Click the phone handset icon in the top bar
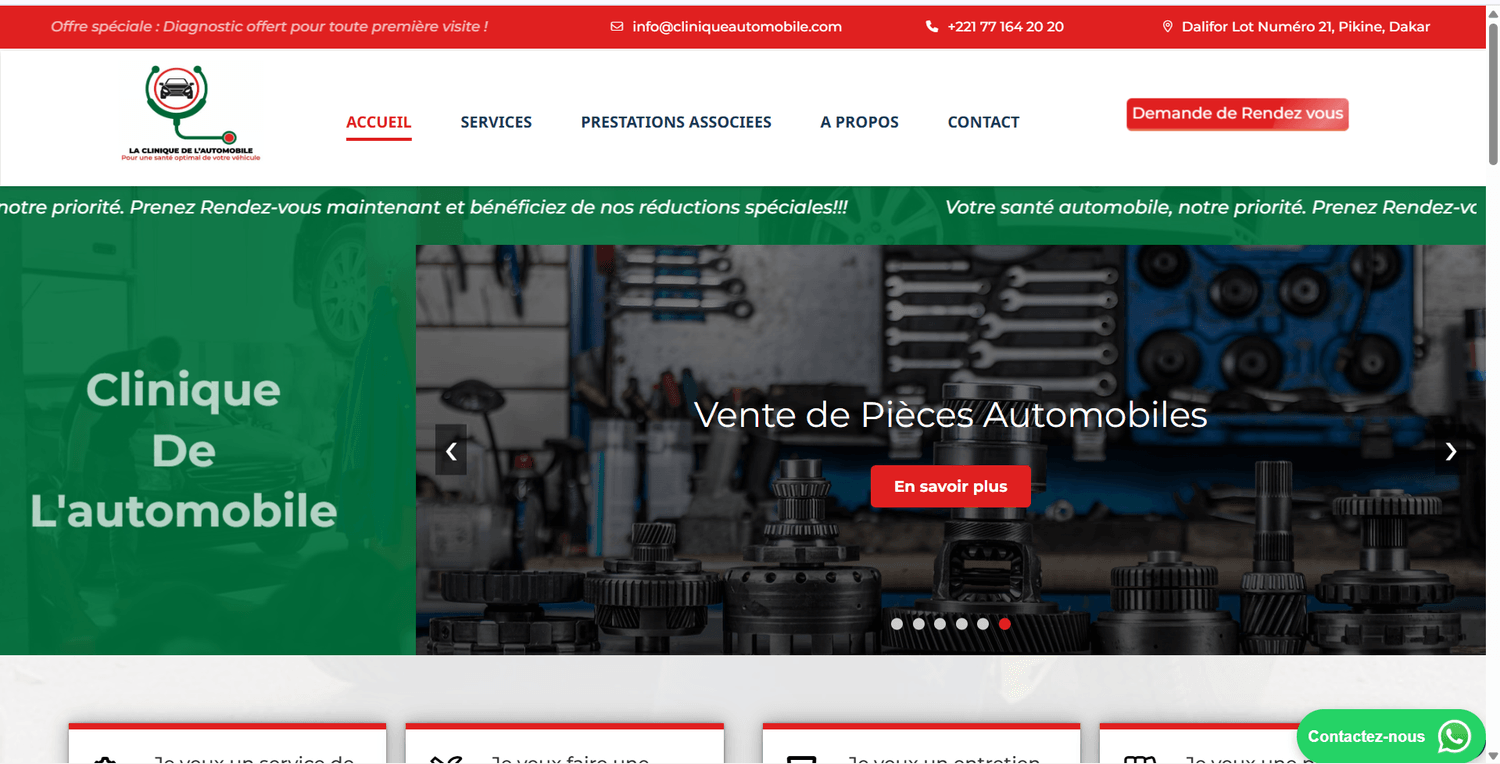1500x764 pixels. (x=932, y=27)
